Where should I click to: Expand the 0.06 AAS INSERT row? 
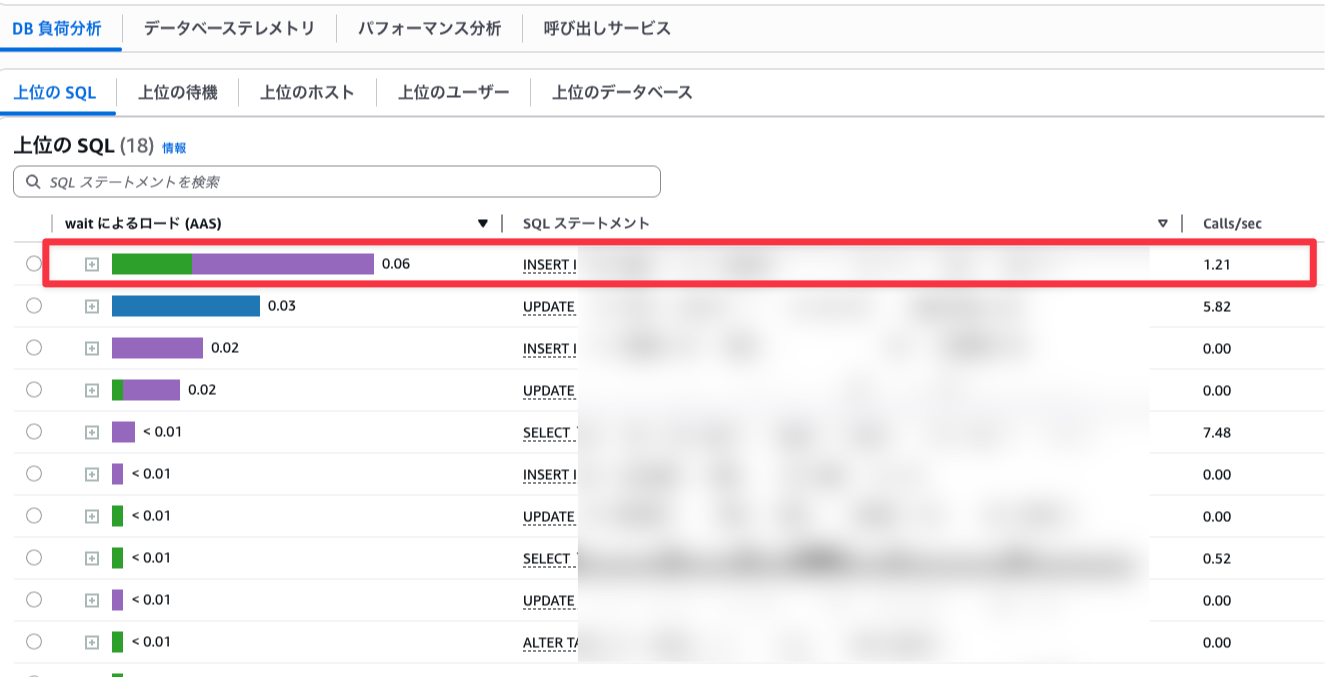coord(92,264)
